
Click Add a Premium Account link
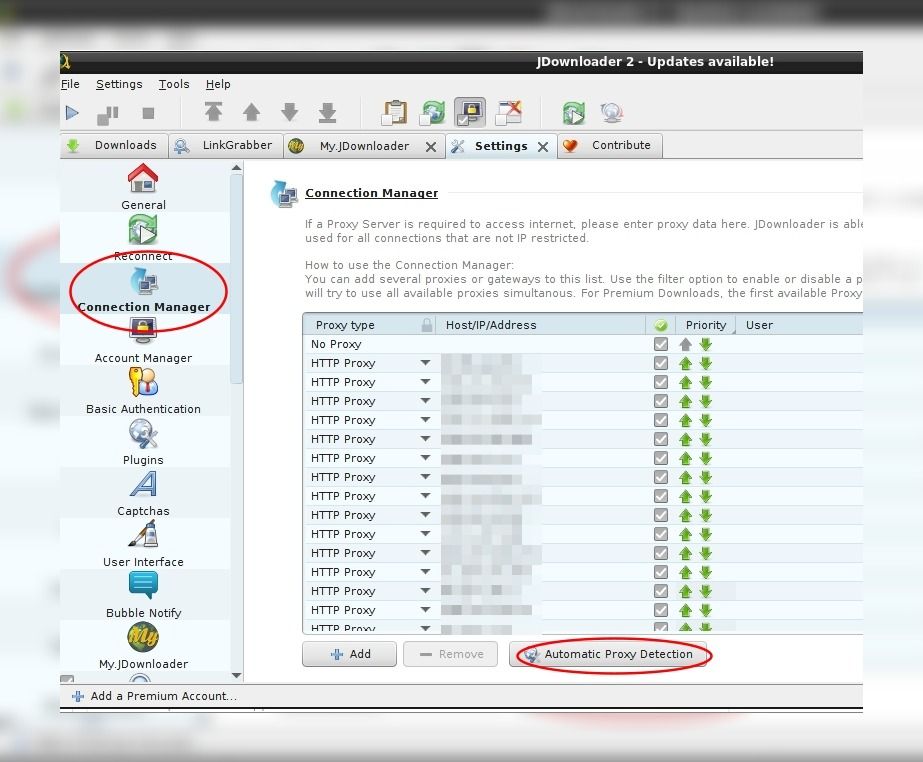(154, 696)
